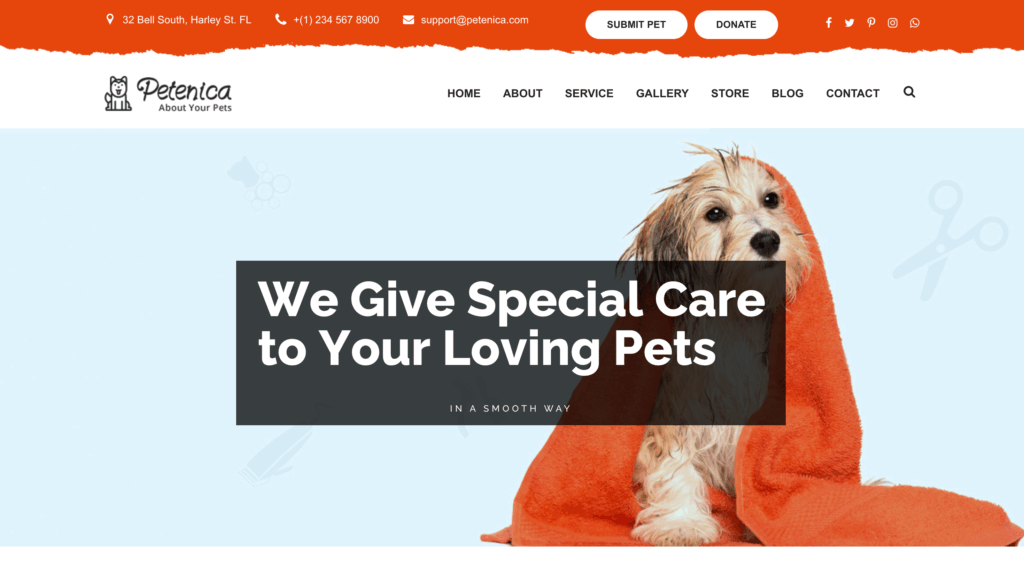Open the Facebook social icon
Image resolution: width=1024 pixels, height=580 pixels.
pyautogui.click(x=828, y=23)
